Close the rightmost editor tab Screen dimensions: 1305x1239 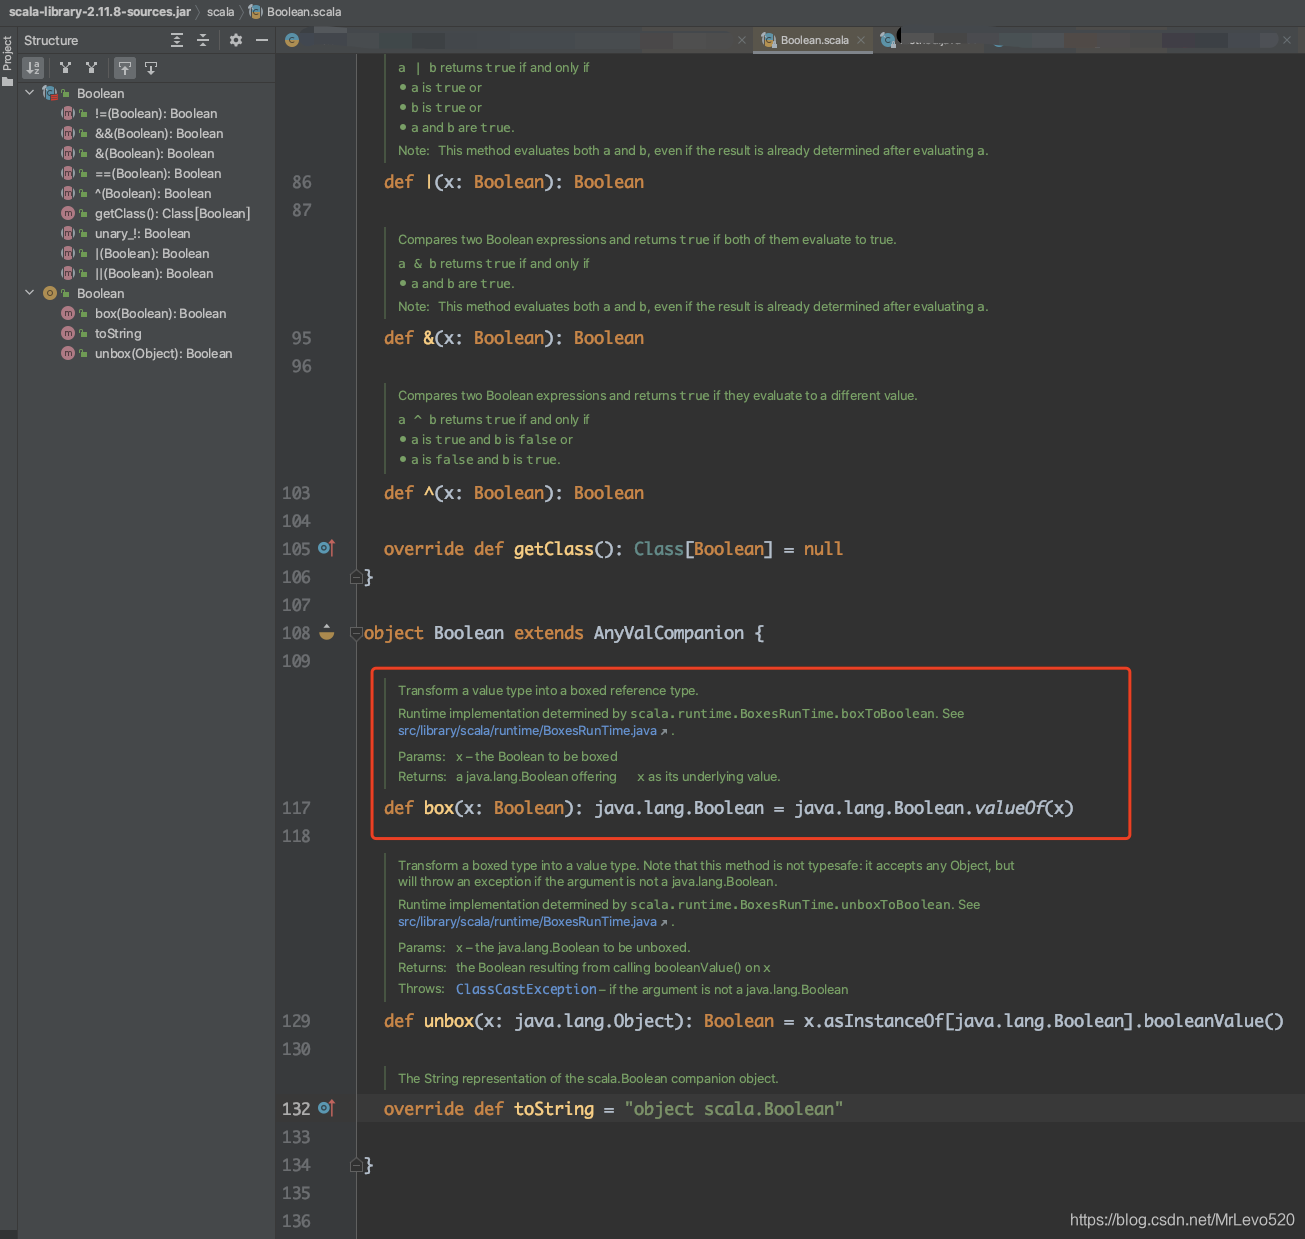coord(1287,40)
